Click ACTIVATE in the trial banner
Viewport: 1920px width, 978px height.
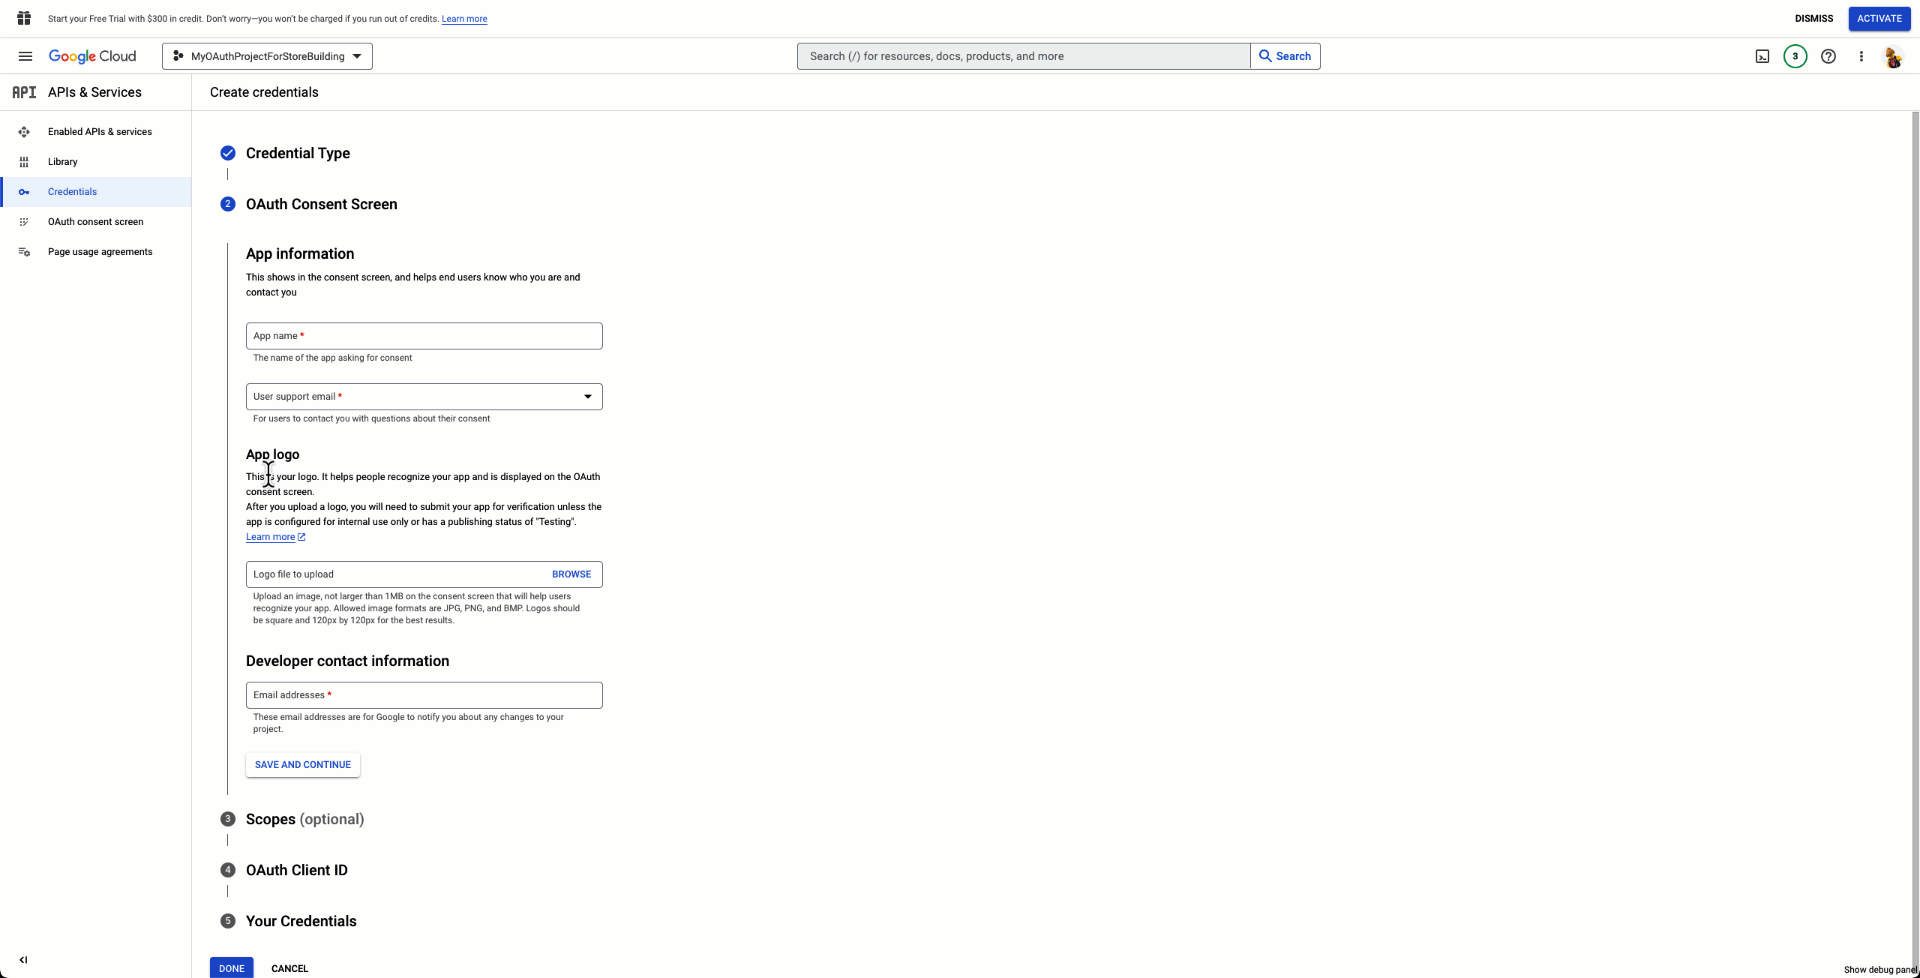(x=1879, y=18)
